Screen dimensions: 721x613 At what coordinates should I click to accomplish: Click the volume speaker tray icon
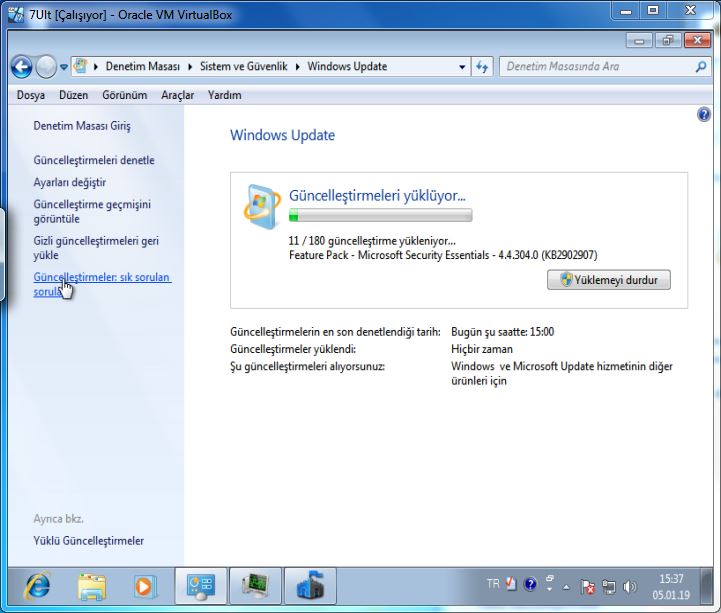tap(629, 587)
